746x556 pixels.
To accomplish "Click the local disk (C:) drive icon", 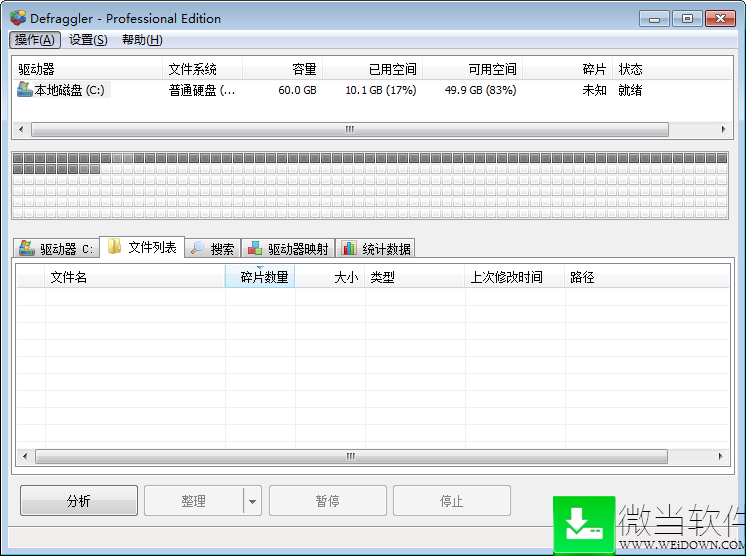I will (x=24, y=89).
